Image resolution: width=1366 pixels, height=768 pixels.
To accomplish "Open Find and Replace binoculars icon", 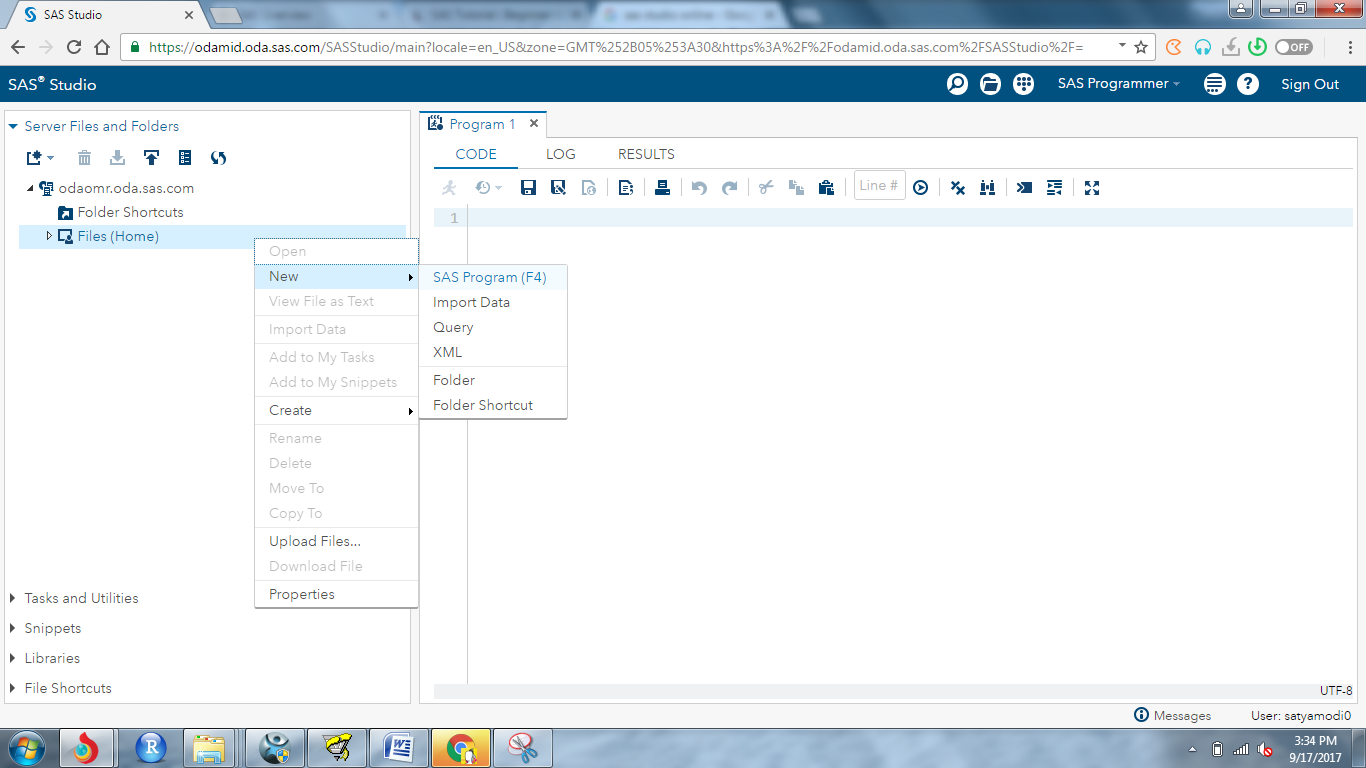I will 987,187.
